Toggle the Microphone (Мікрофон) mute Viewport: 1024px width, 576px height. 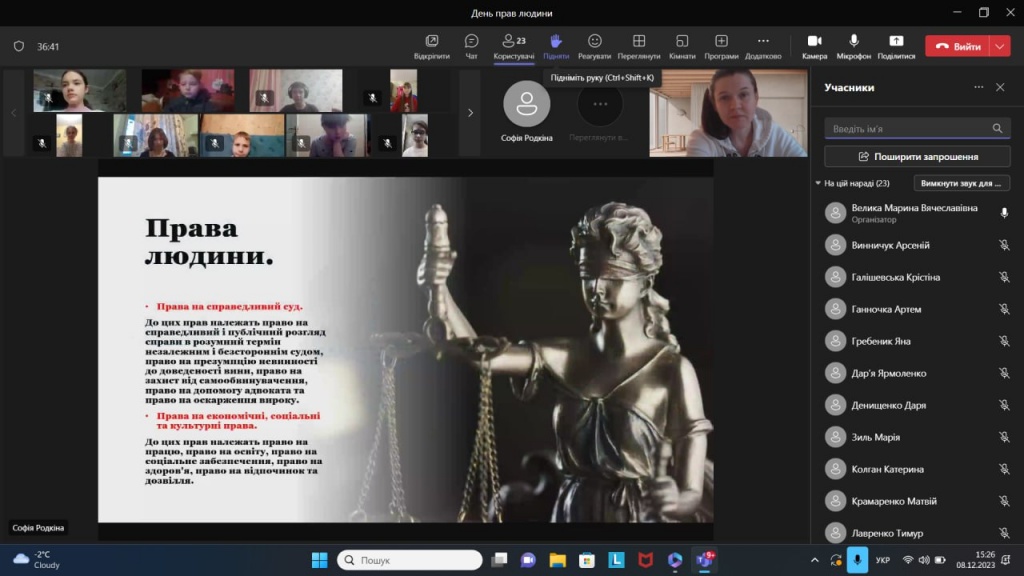point(854,46)
